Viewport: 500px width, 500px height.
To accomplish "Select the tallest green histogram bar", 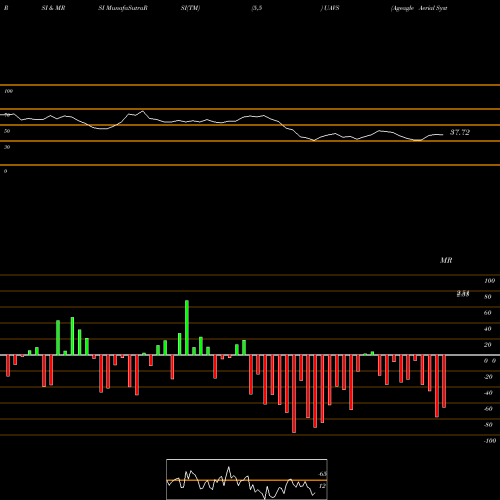I will [x=187, y=328].
